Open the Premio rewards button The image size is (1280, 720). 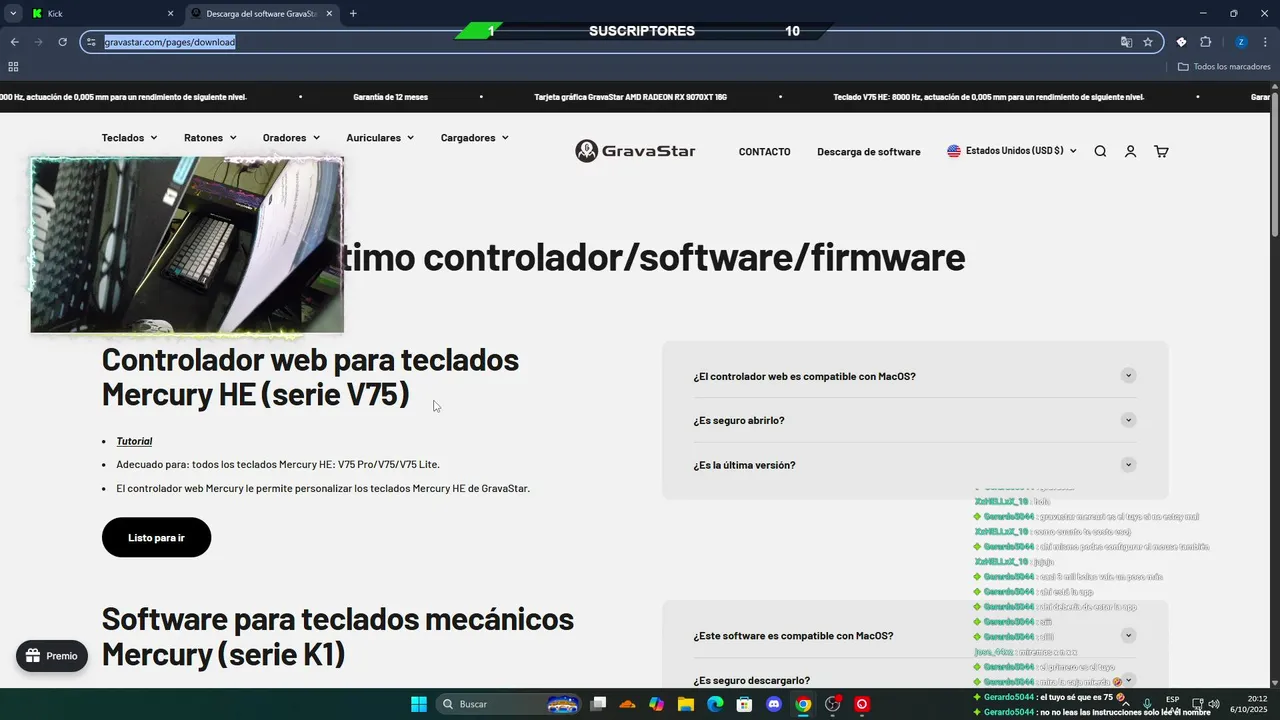[x=52, y=656]
